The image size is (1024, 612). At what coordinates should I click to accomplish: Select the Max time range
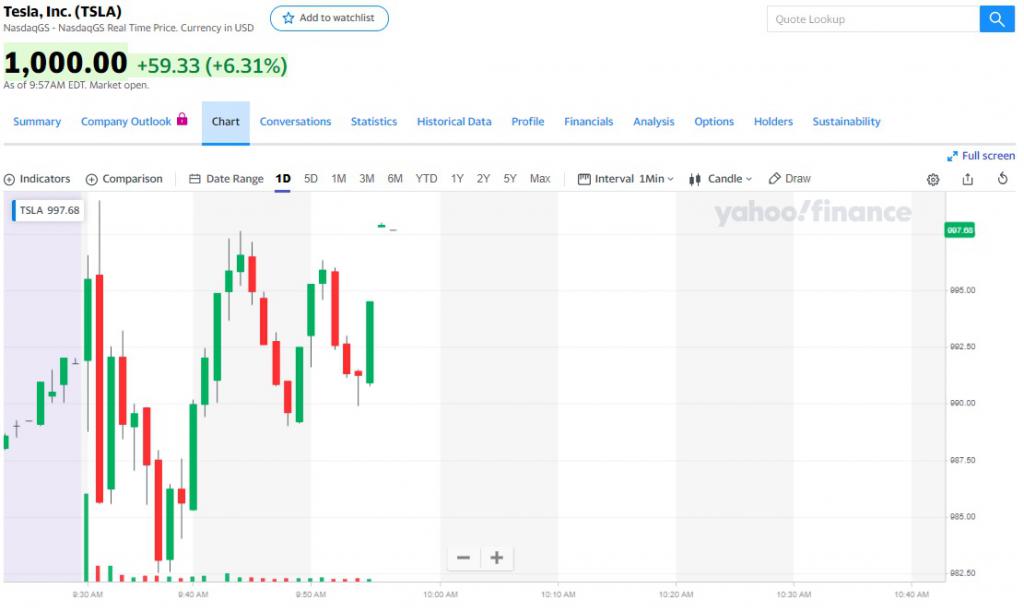[x=540, y=179]
